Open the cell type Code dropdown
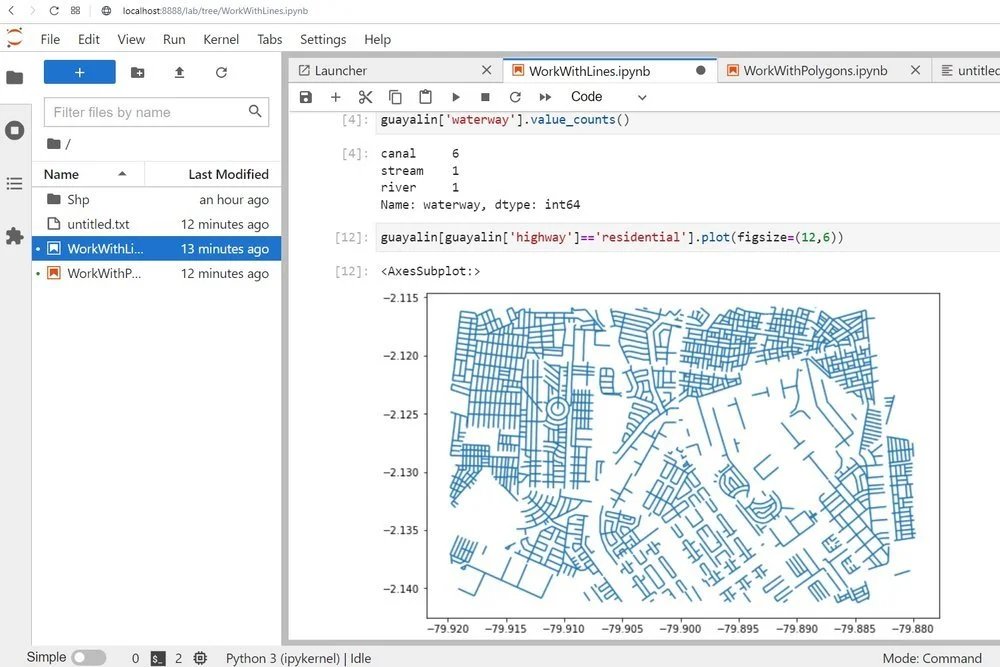This screenshot has width=1000, height=667. click(608, 97)
